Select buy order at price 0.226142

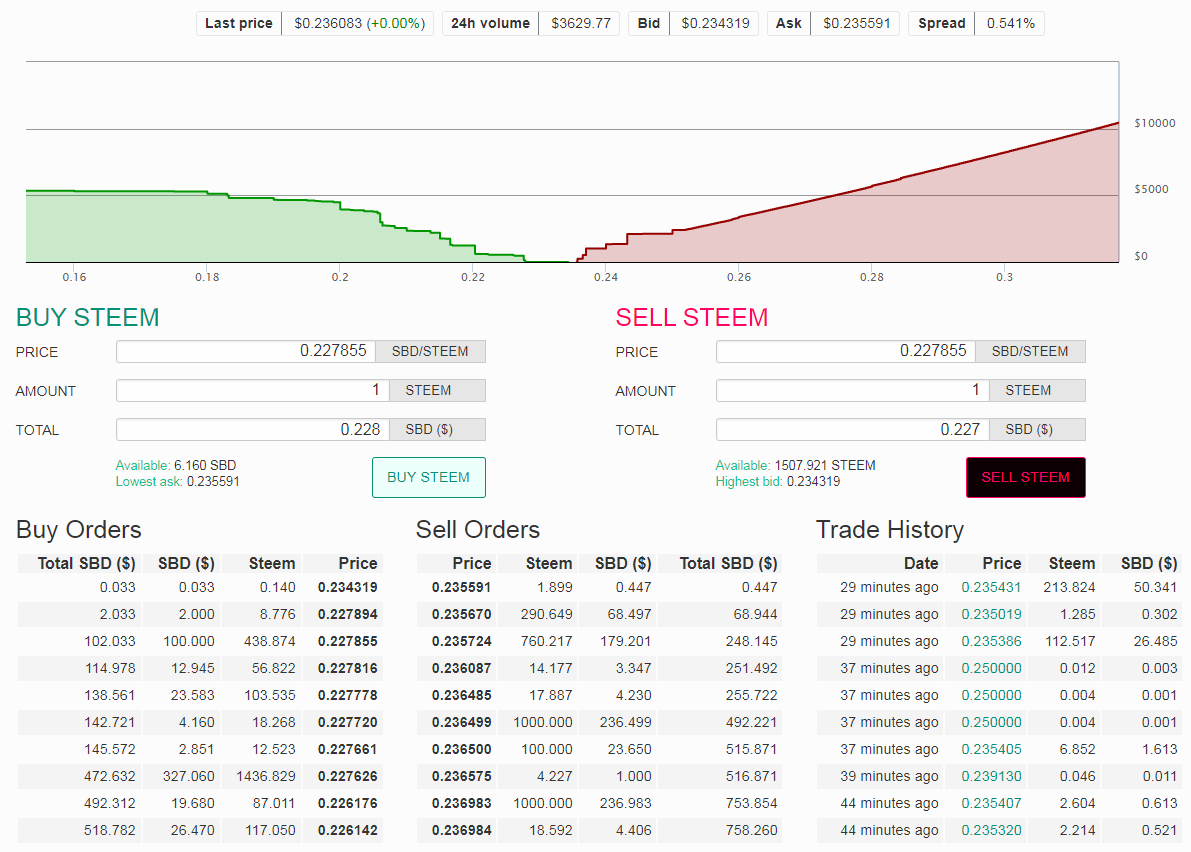pyautogui.click(x=200, y=831)
